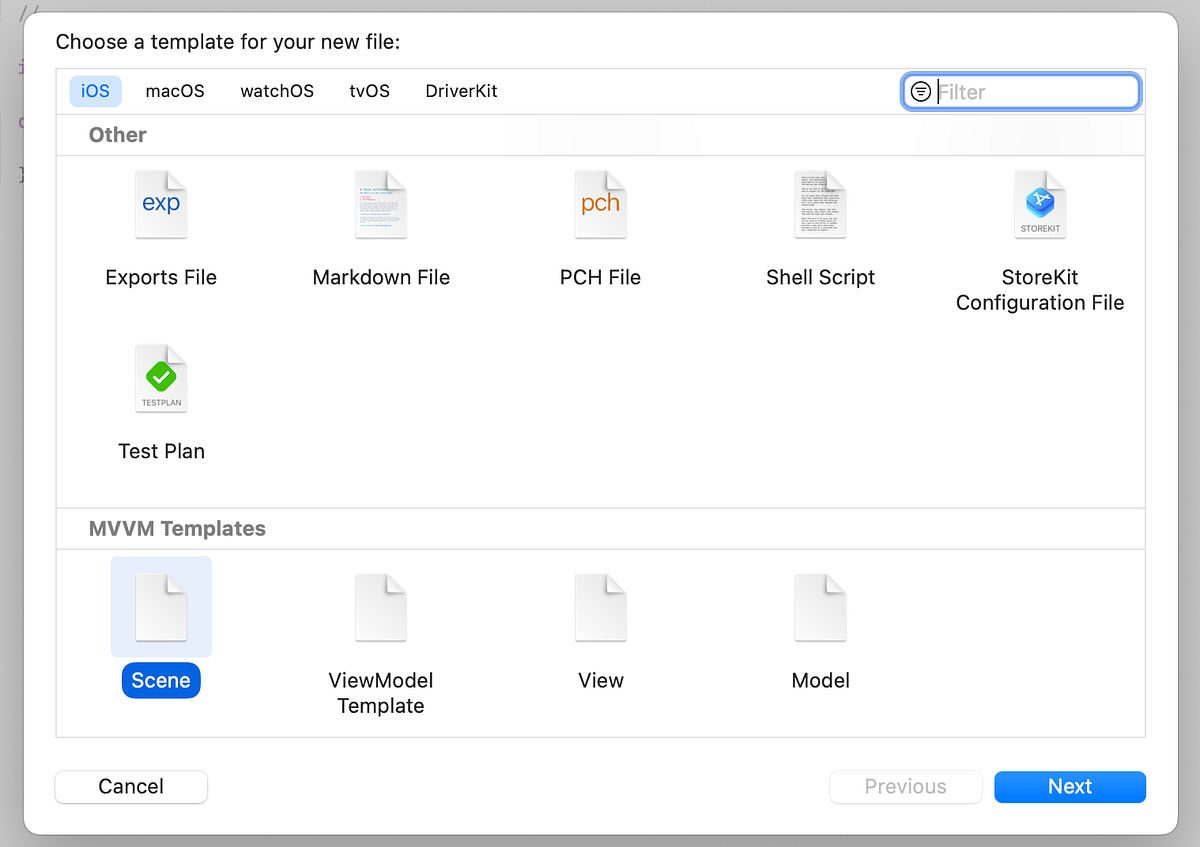Choose the PCH File template
Viewport: 1200px width, 847px height.
click(600, 204)
